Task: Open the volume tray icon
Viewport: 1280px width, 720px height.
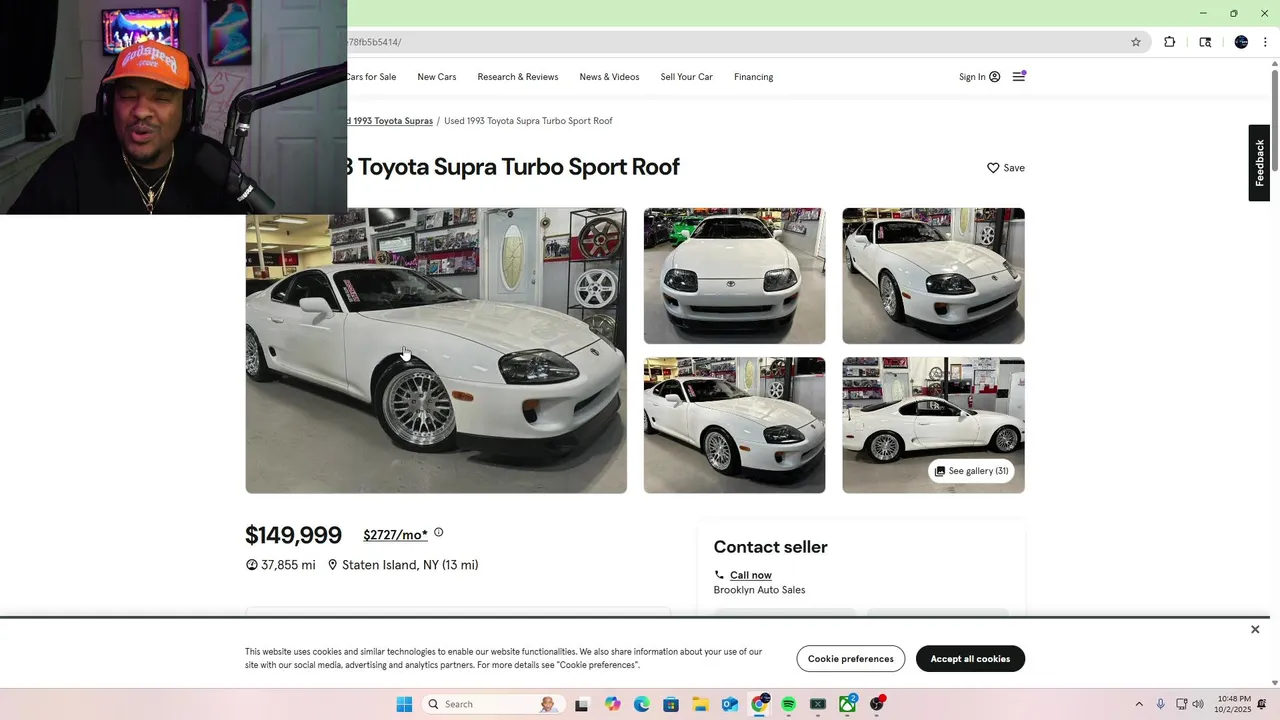Action: click(1198, 704)
